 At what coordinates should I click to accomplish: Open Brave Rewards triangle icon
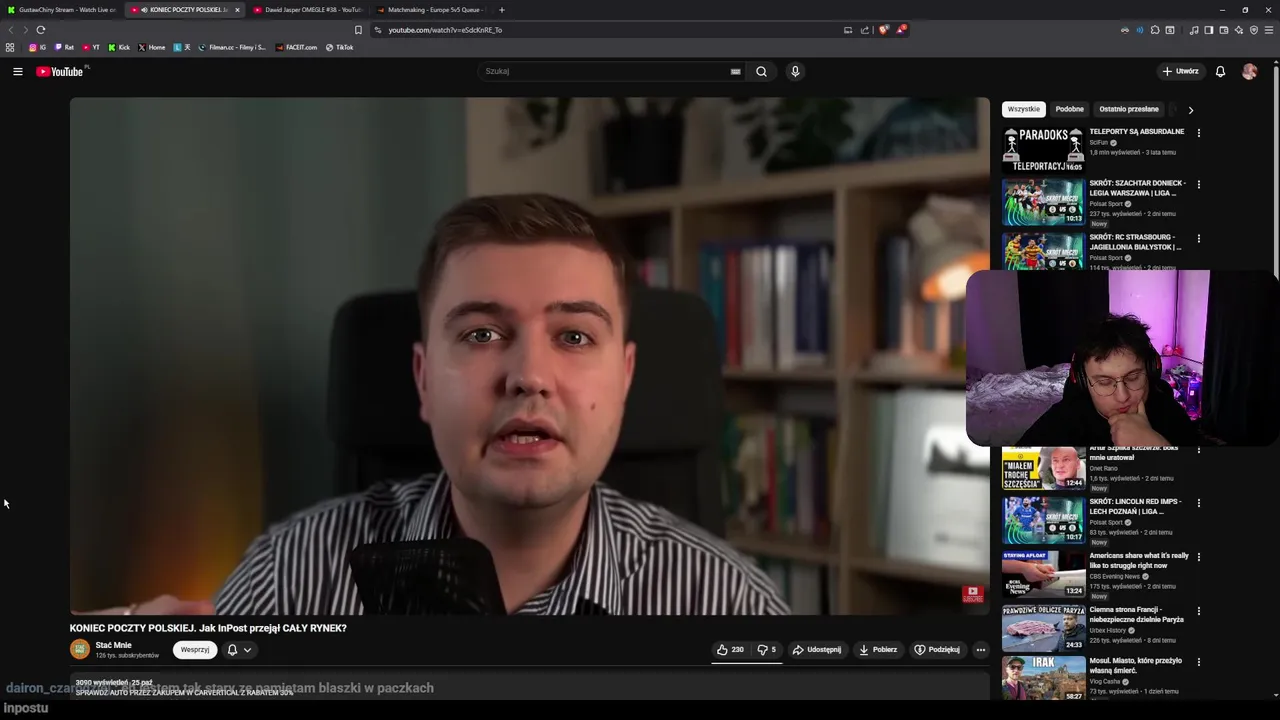coord(901,30)
